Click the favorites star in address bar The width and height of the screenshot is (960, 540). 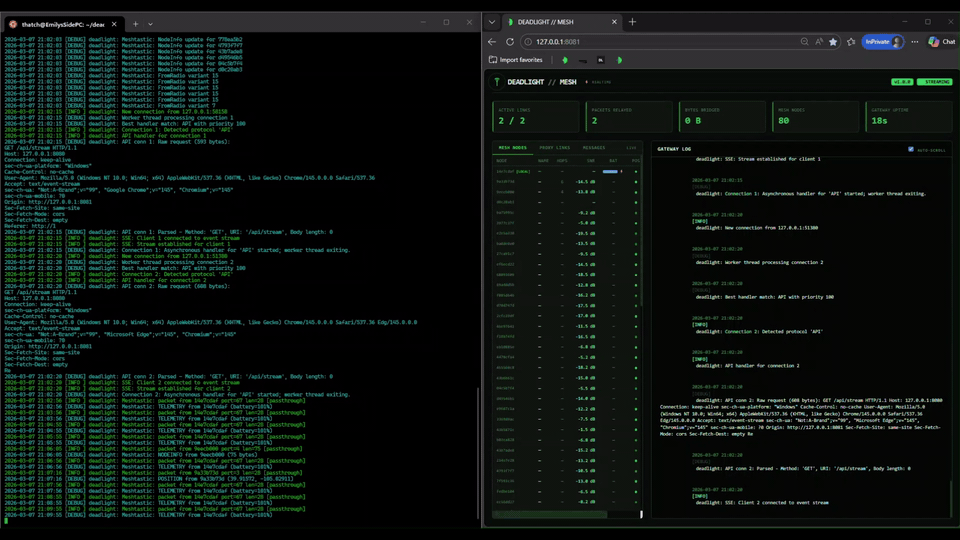(x=833, y=42)
